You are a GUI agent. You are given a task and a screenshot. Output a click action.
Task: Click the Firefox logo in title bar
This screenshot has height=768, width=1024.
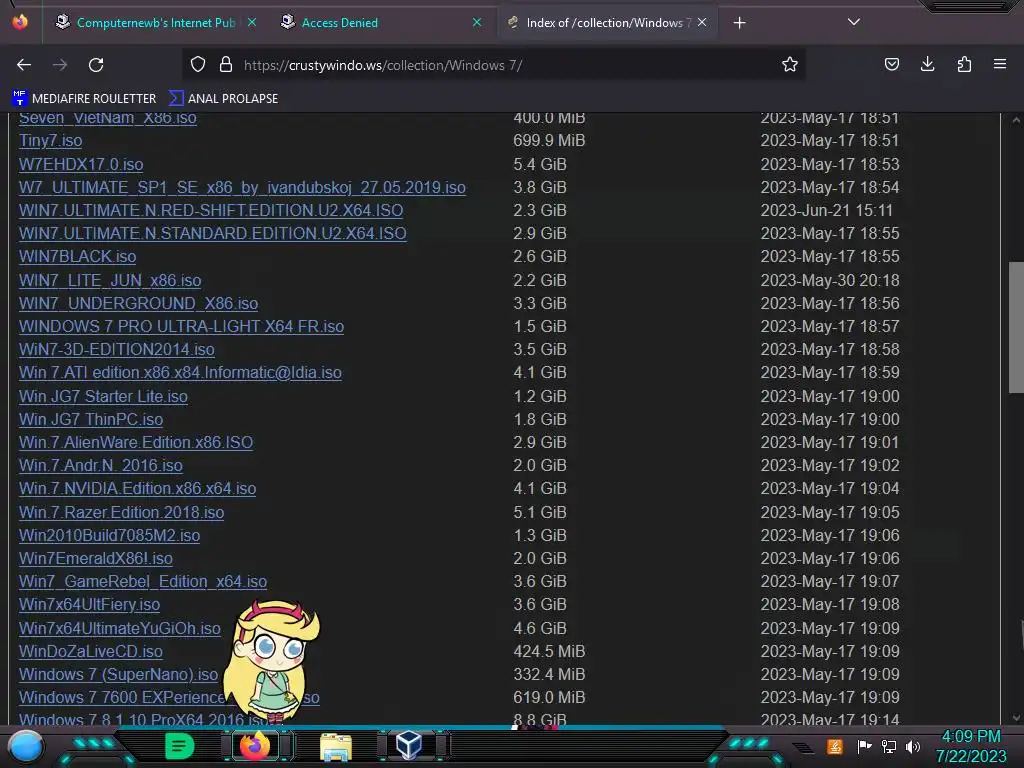click(x=20, y=22)
